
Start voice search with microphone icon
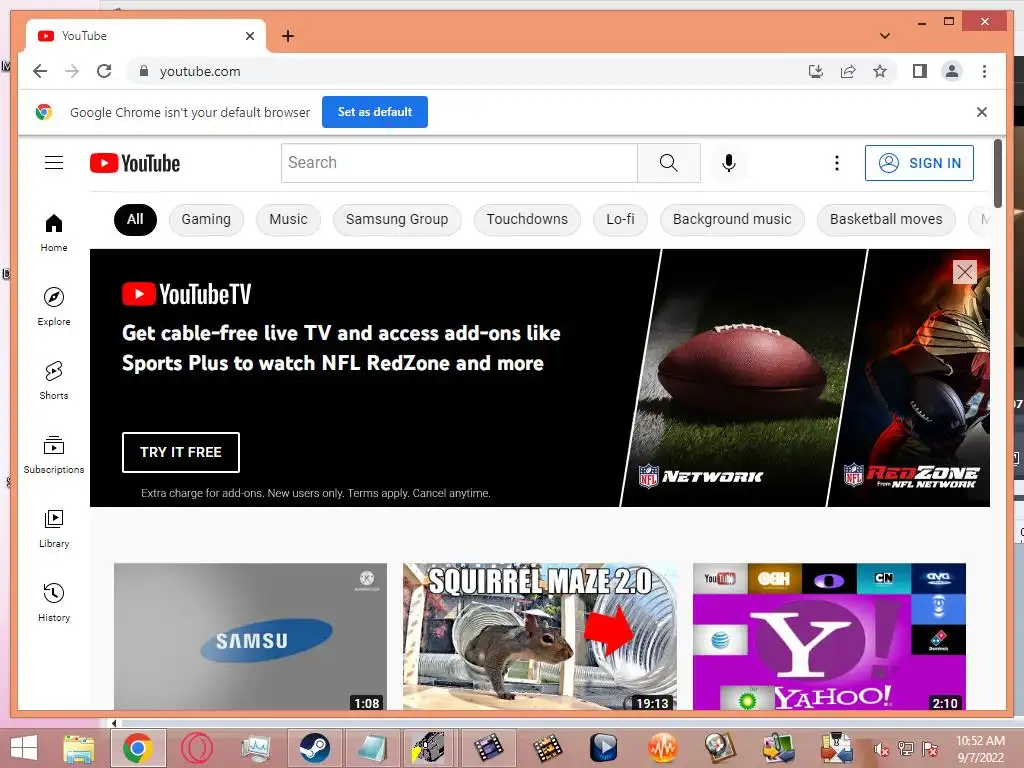pos(729,163)
